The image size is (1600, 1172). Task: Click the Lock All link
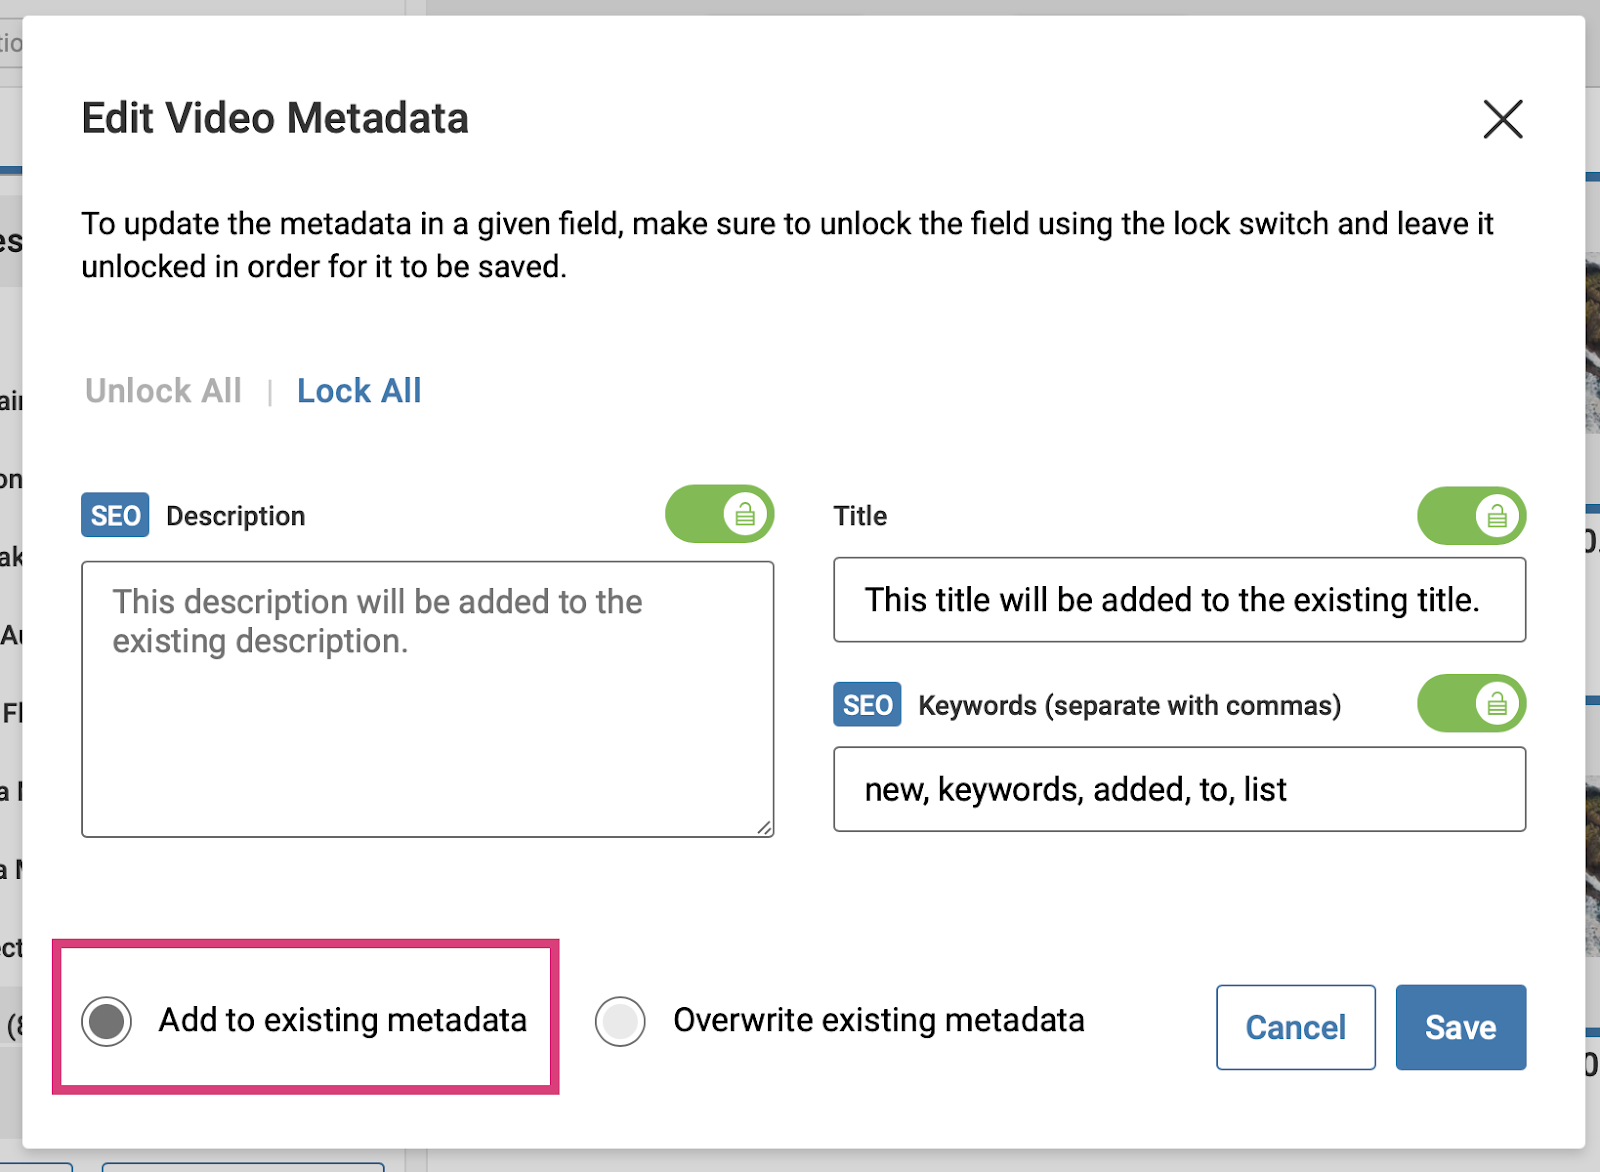click(x=359, y=390)
